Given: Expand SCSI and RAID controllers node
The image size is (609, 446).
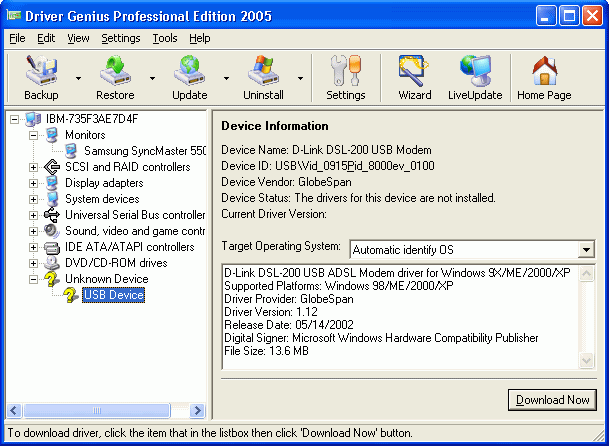Looking at the screenshot, I should coord(33,167).
